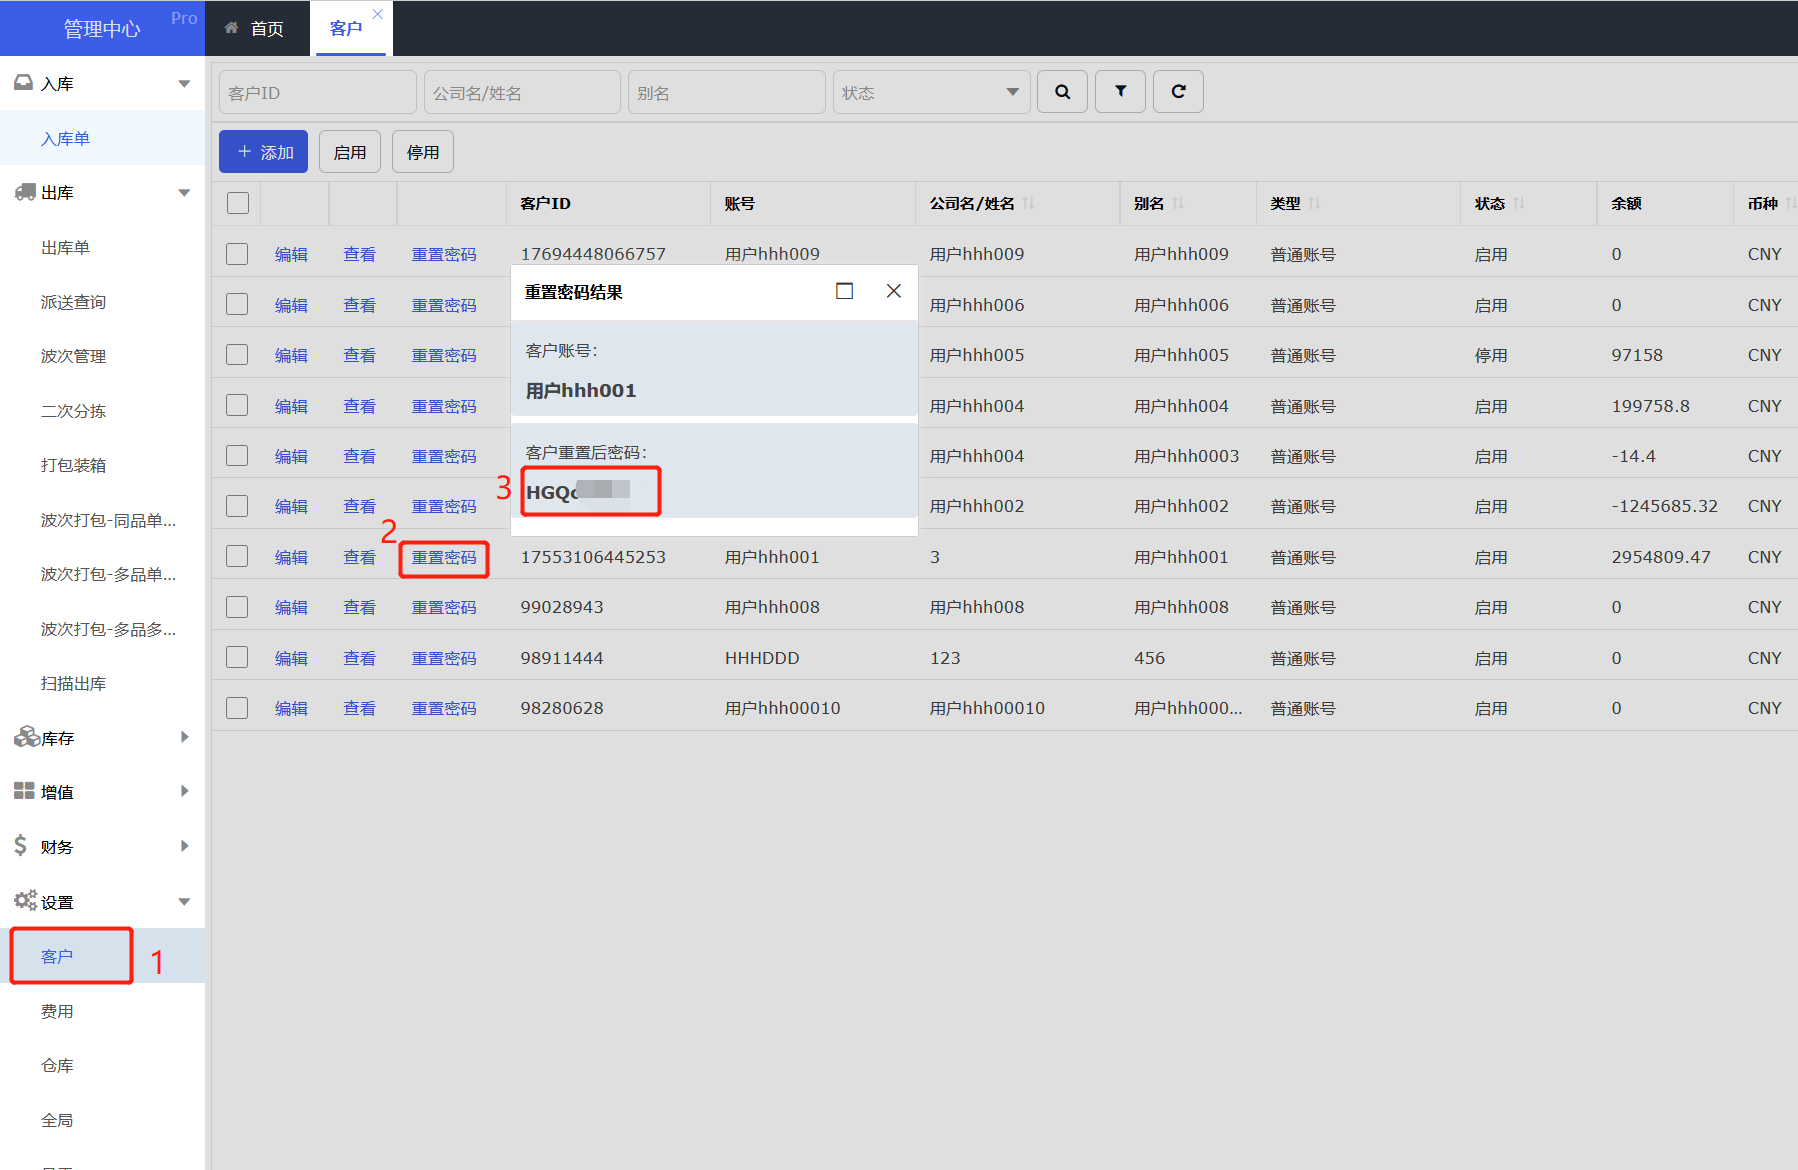The width and height of the screenshot is (1798, 1170).
Task: Sort by 别名 column sort icon
Action: [x=1178, y=203]
